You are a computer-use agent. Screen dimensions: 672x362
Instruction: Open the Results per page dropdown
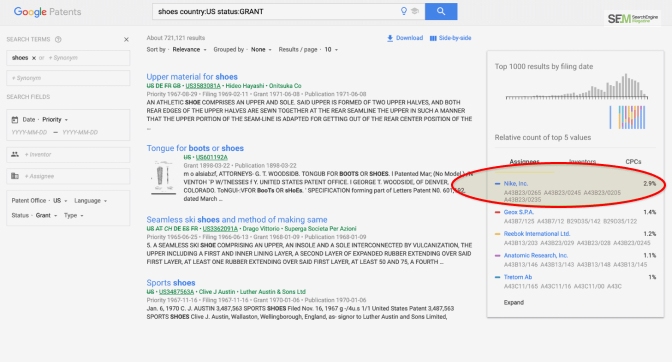[331, 50]
